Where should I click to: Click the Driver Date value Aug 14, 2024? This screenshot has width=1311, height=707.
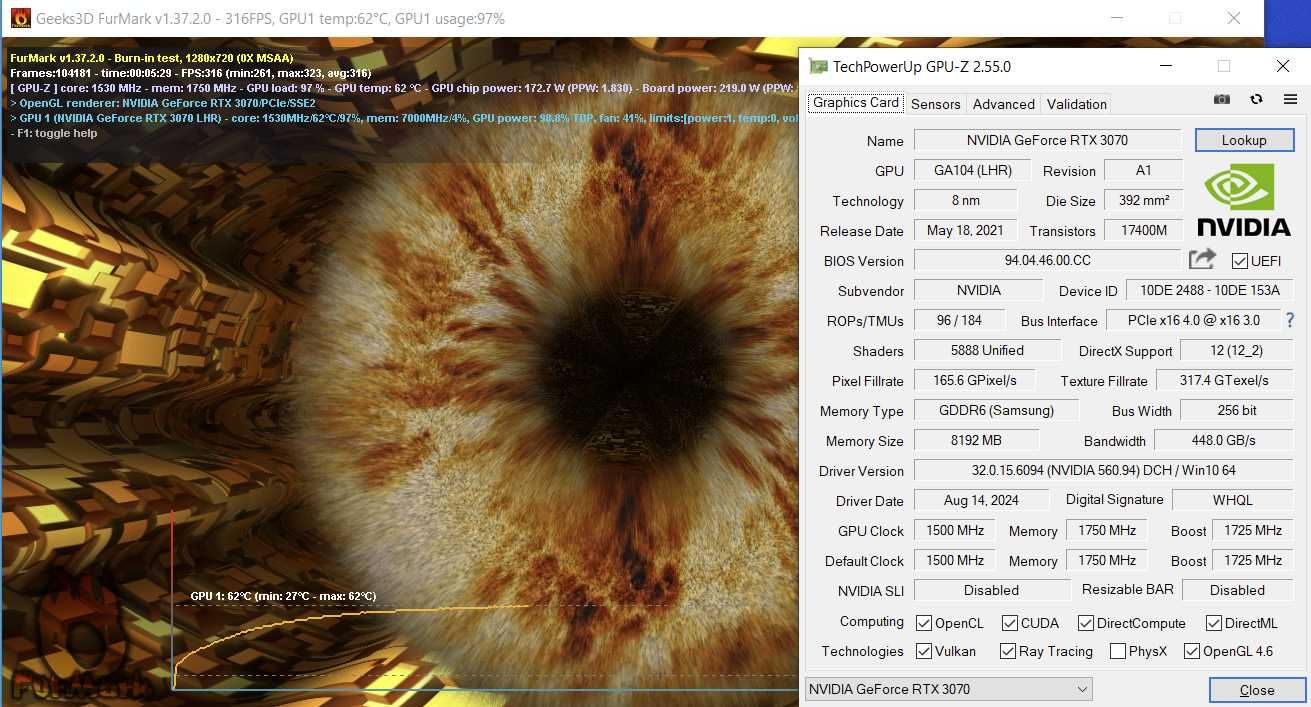[x=981, y=500]
